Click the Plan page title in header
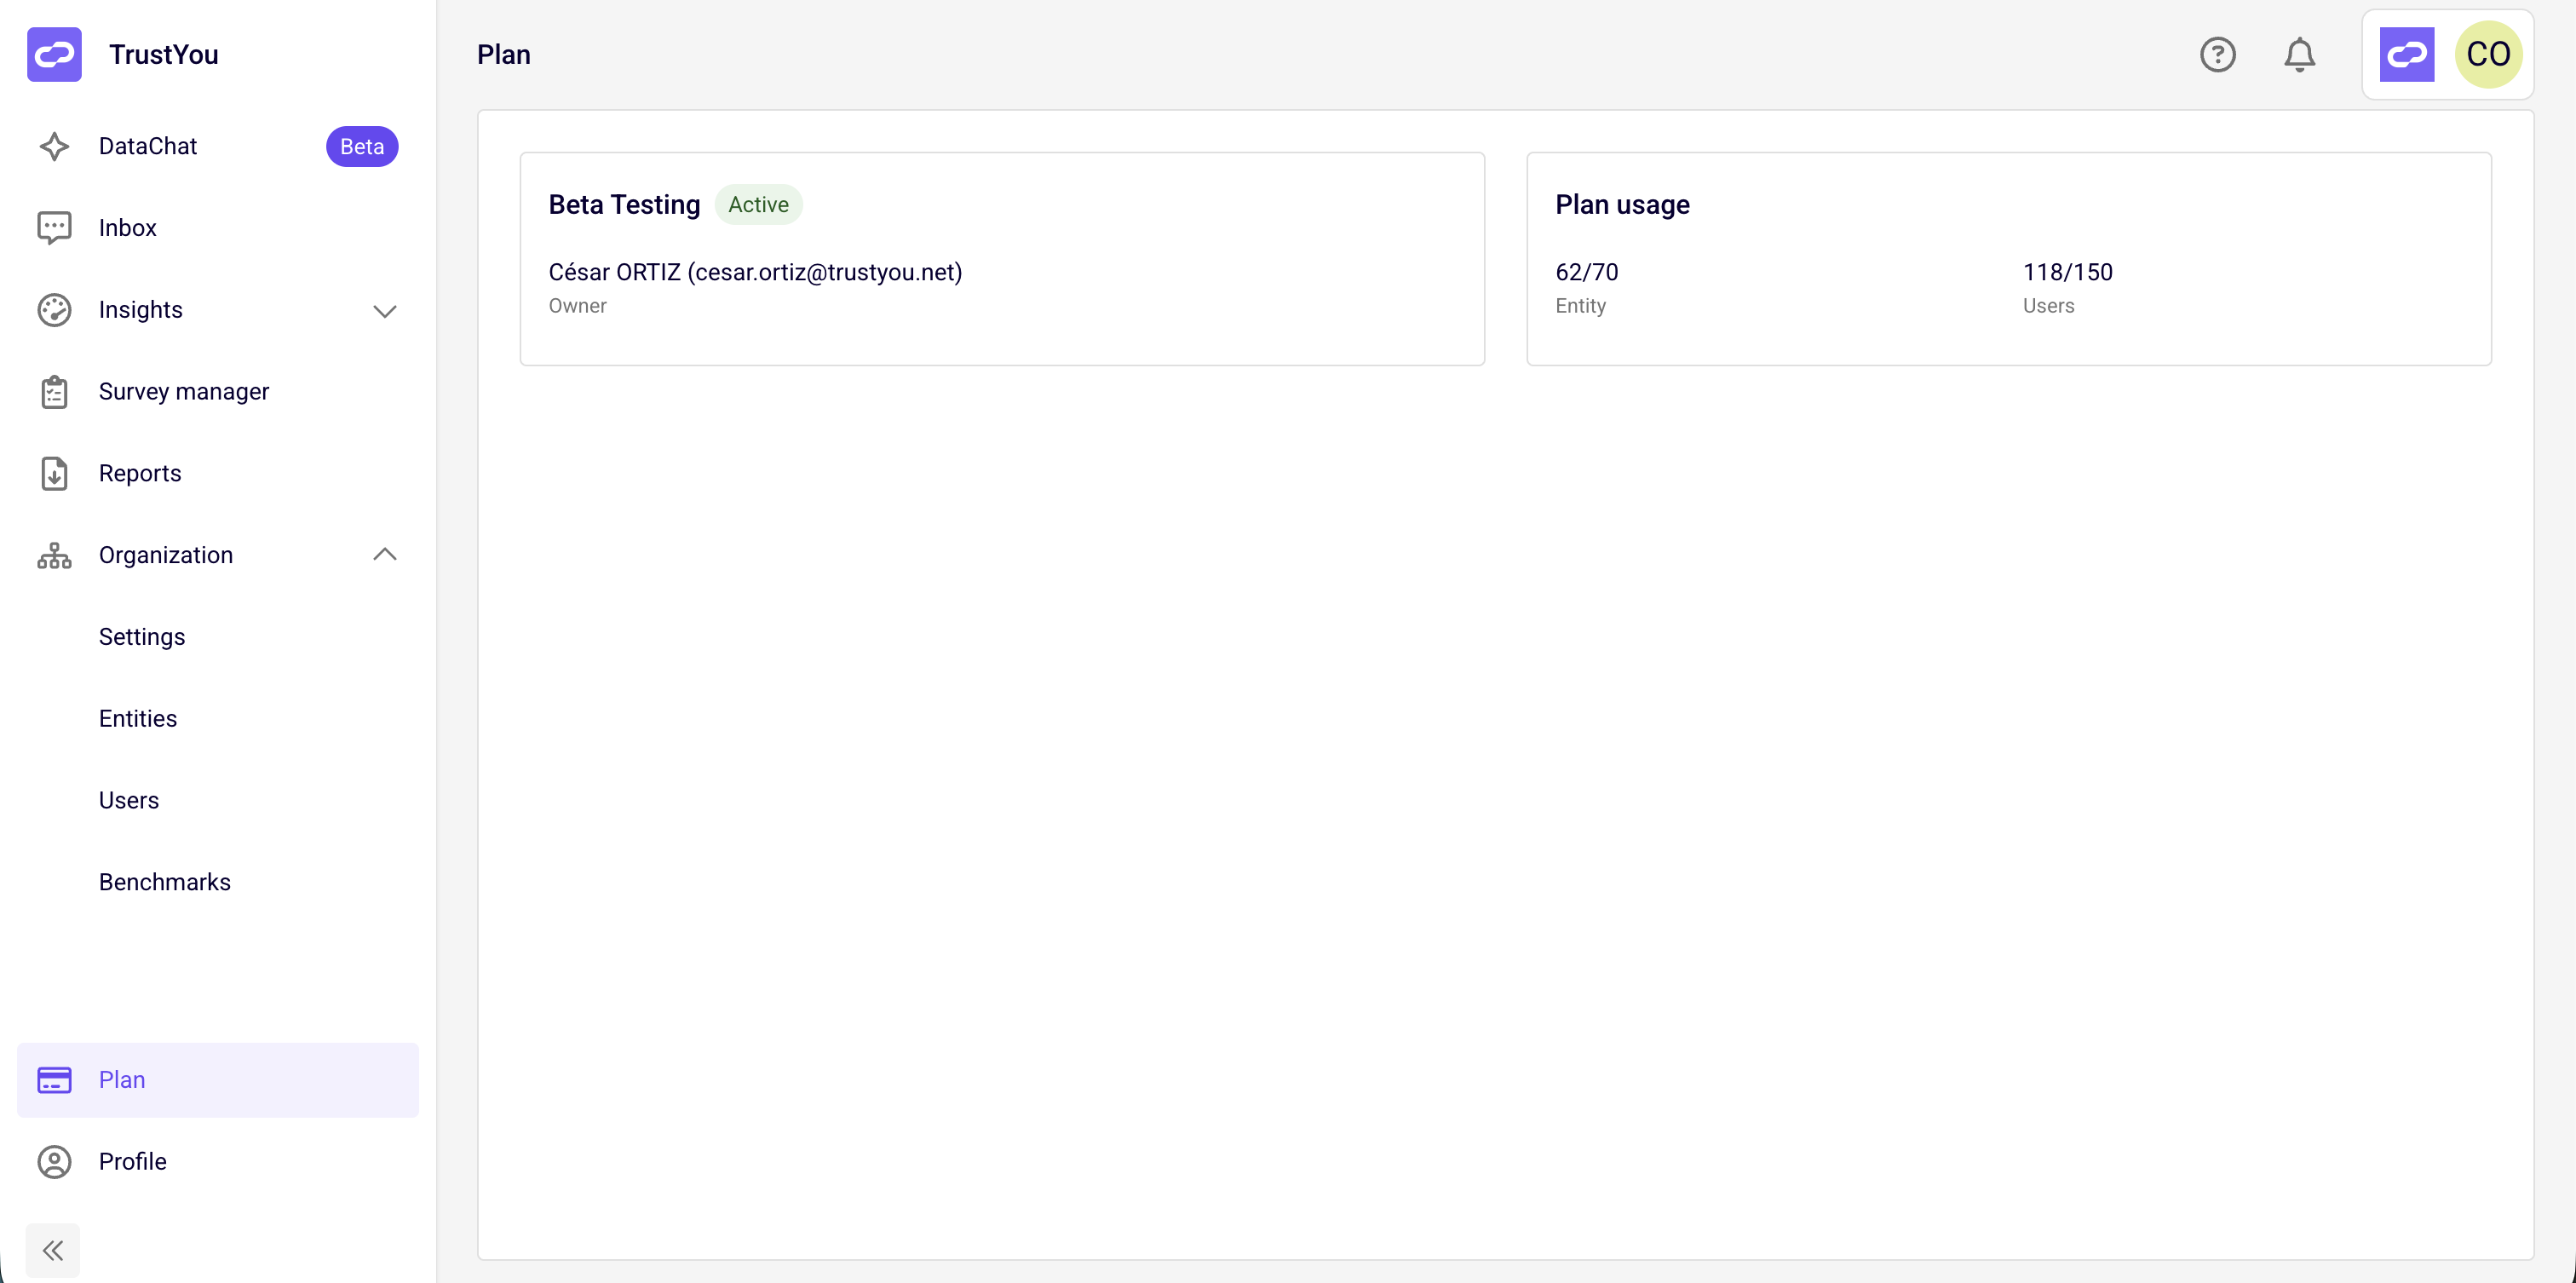 504,54
